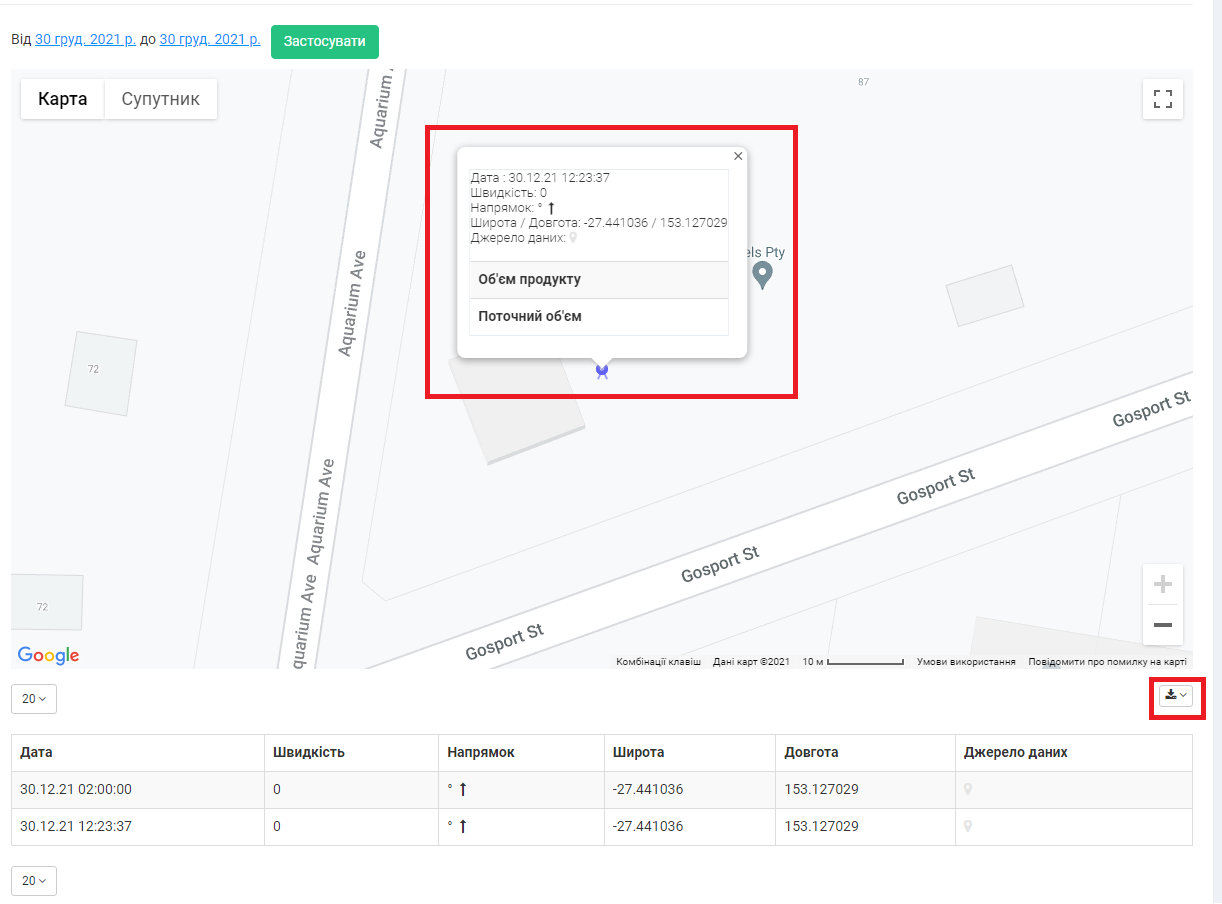The width and height of the screenshot is (1222, 904).
Task: Open the bottom rows-per-page 20 dropdown
Action: [x=34, y=881]
